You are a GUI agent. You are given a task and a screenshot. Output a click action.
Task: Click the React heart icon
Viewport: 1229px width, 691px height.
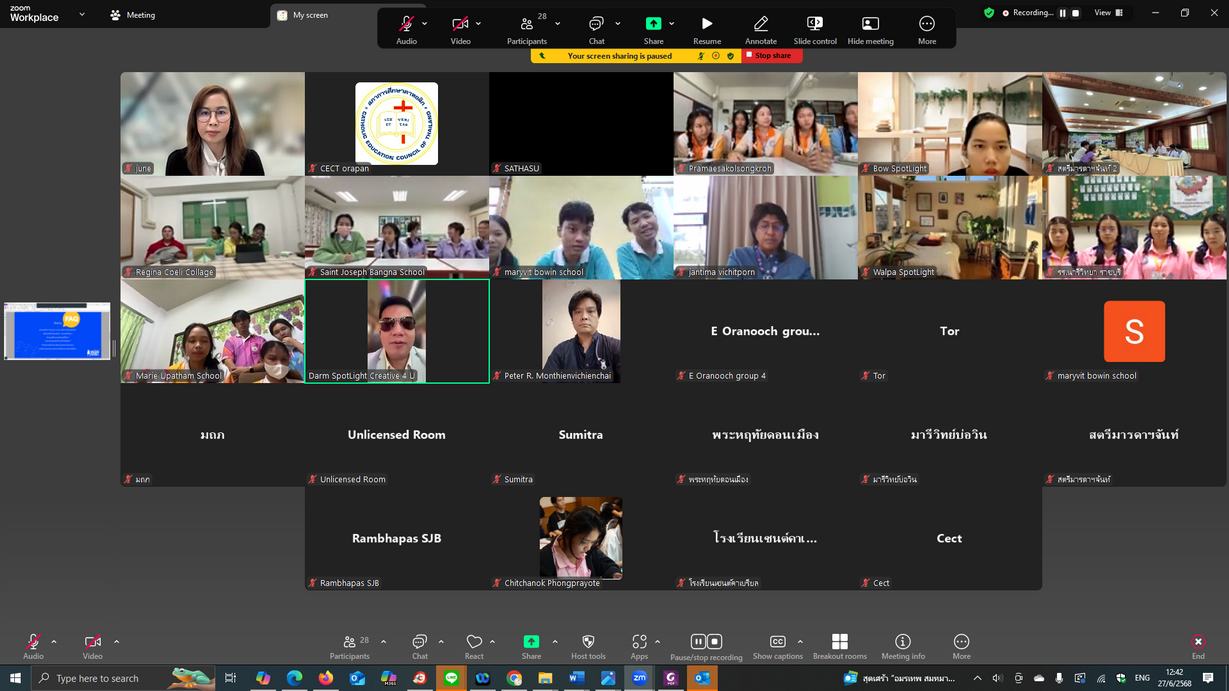[474, 646]
